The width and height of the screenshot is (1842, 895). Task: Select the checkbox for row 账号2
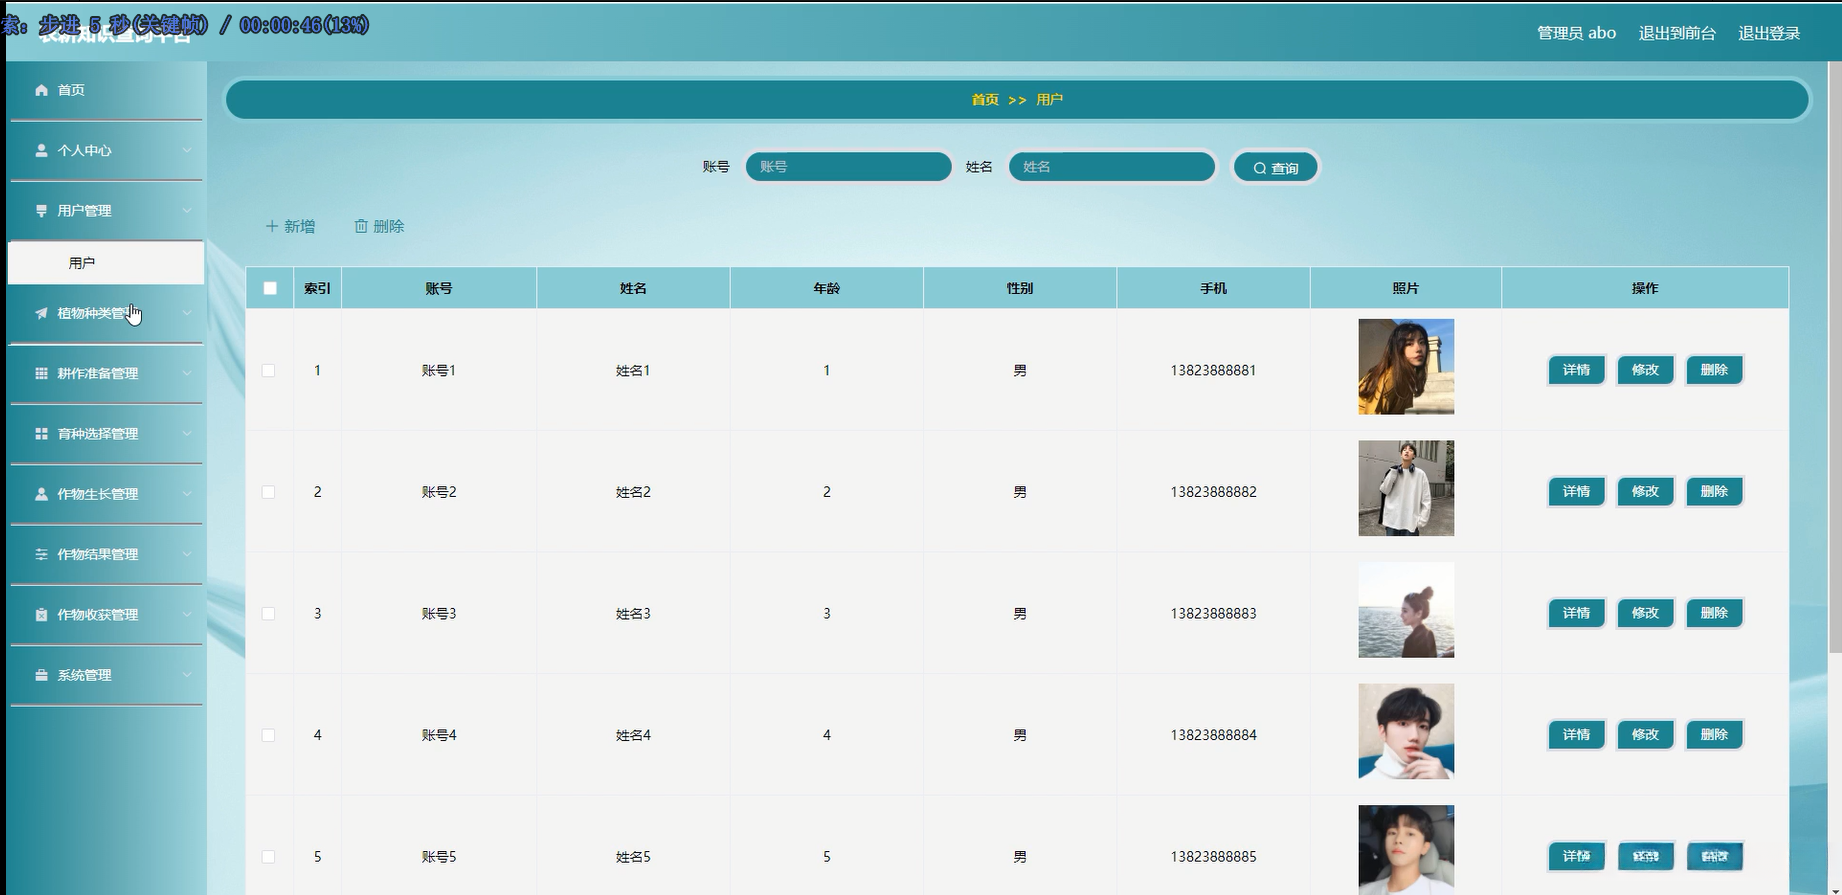(x=268, y=492)
